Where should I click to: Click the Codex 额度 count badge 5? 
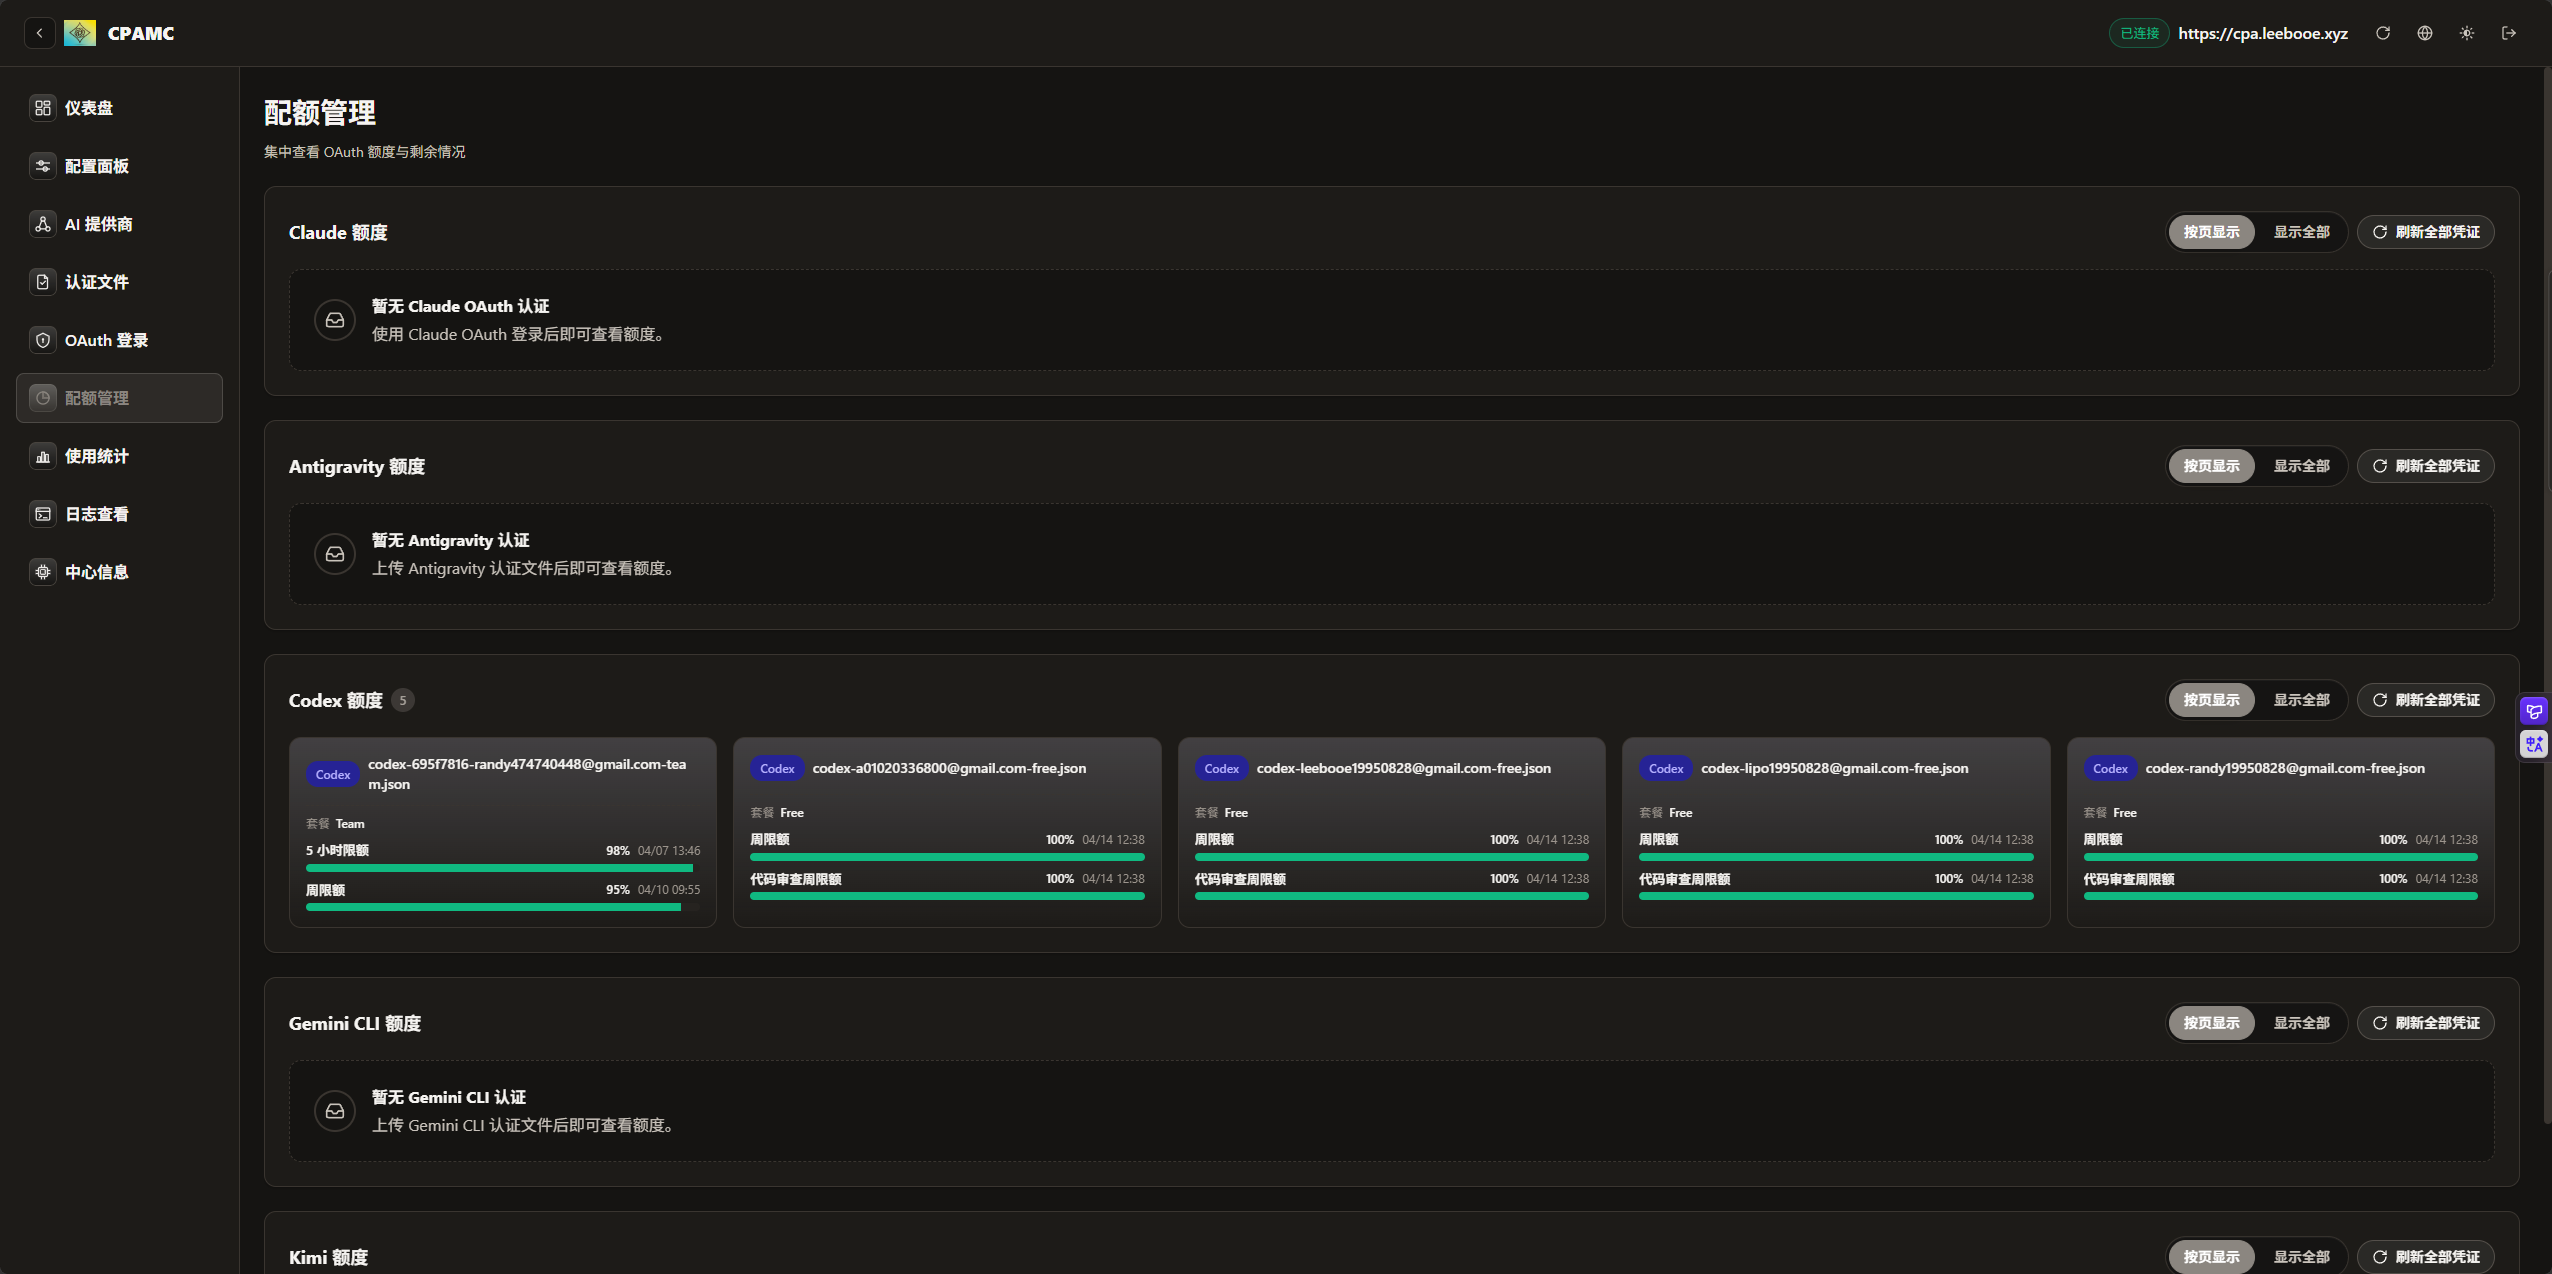pyautogui.click(x=403, y=701)
